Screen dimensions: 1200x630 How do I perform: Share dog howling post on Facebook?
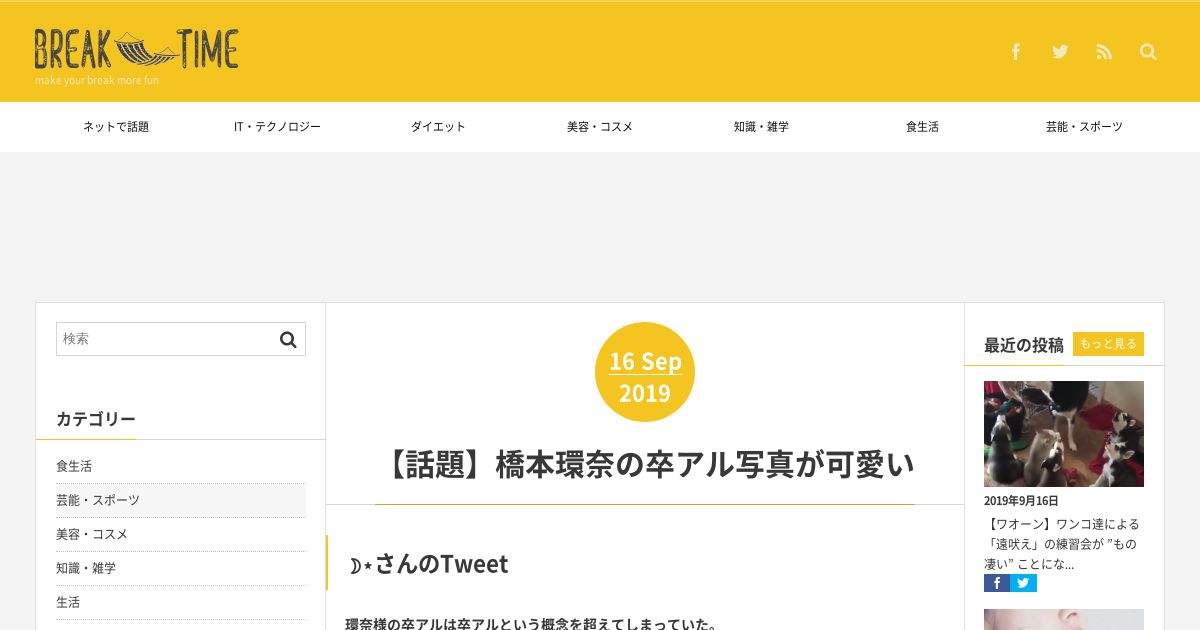point(997,583)
